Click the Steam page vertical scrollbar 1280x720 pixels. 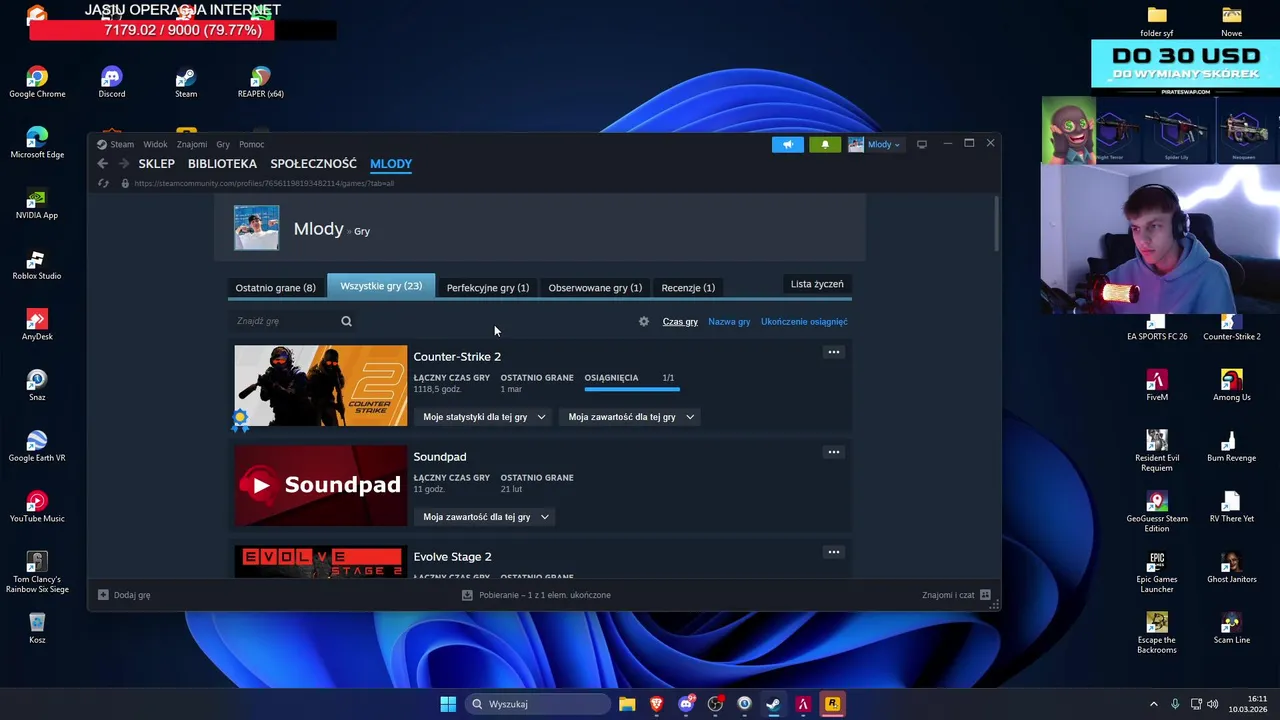click(x=996, y=224)
